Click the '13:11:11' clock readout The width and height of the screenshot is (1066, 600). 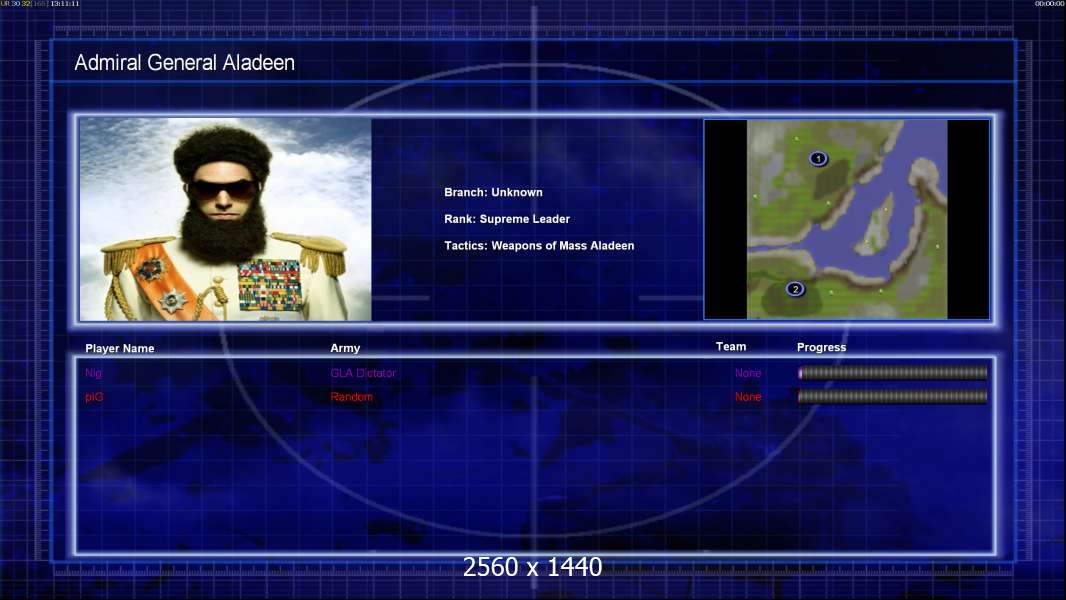65,3
